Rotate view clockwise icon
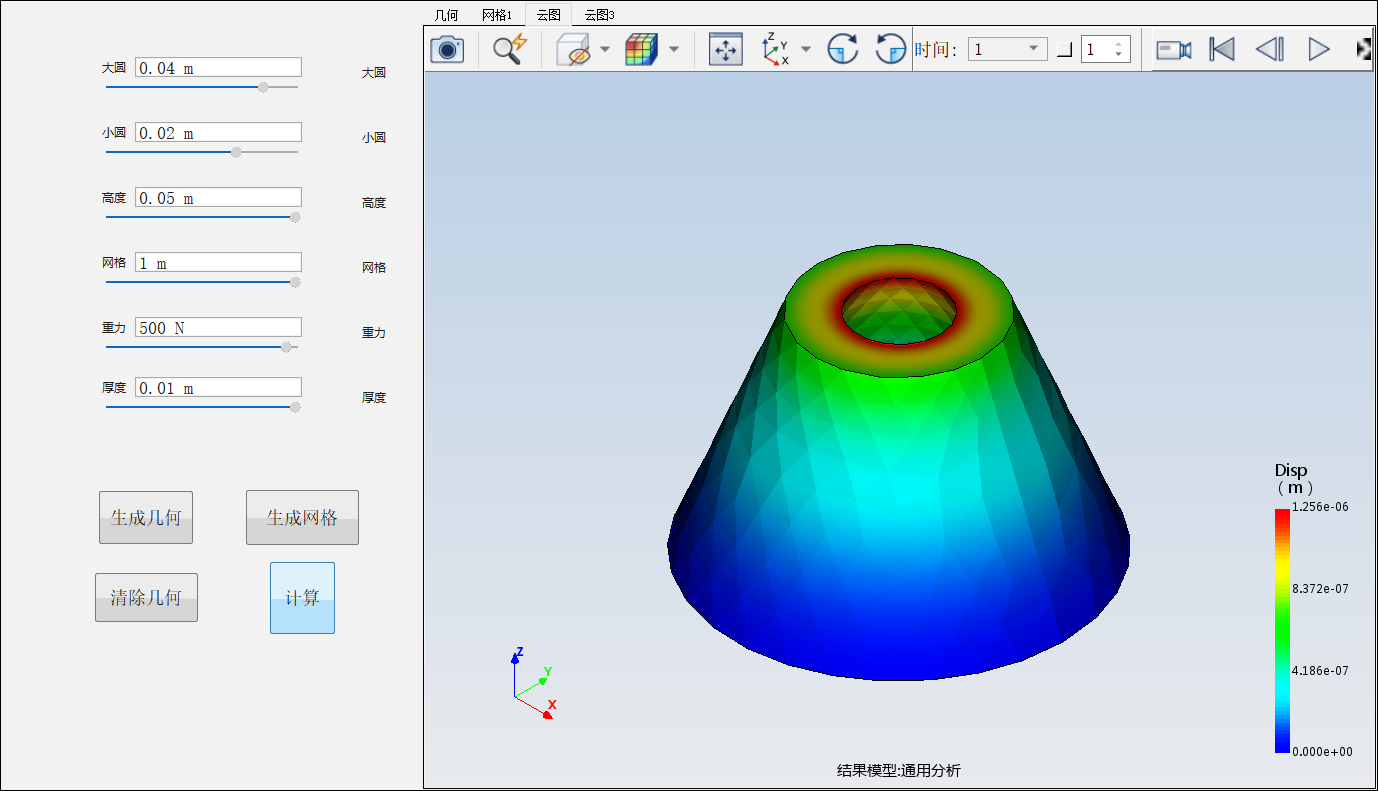Viewport: 1378px width, 791px height. [843, 49]
